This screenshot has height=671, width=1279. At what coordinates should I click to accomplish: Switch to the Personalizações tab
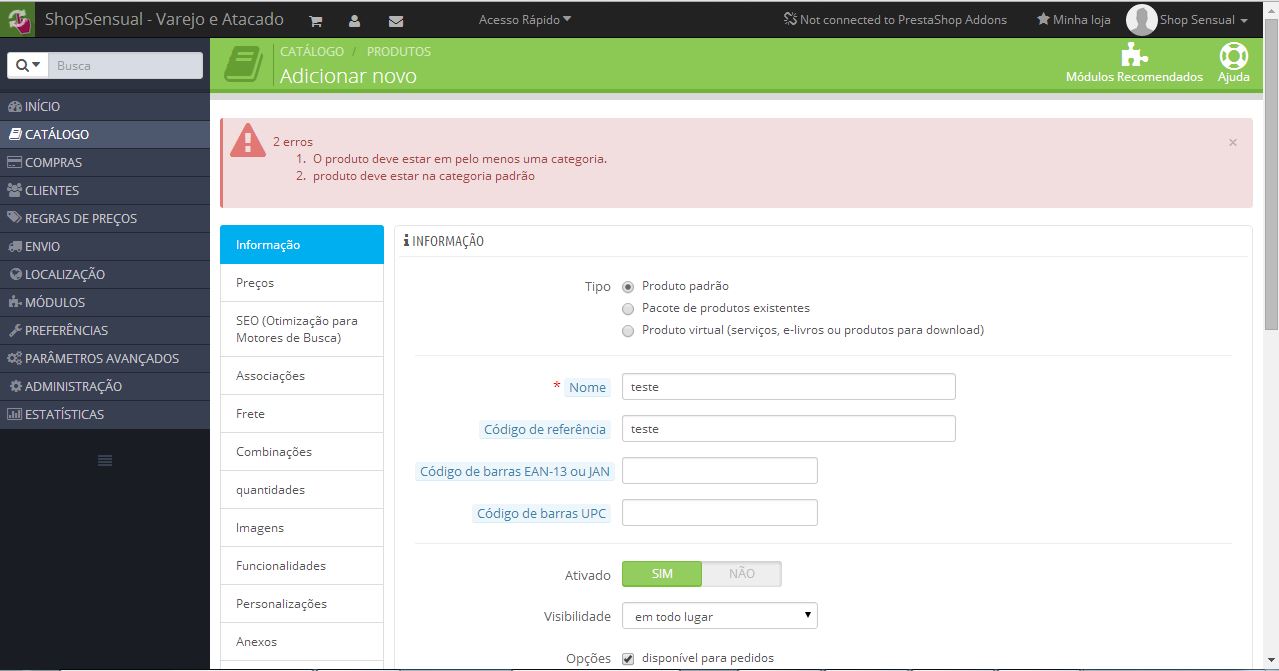click(x=302, y=604)
